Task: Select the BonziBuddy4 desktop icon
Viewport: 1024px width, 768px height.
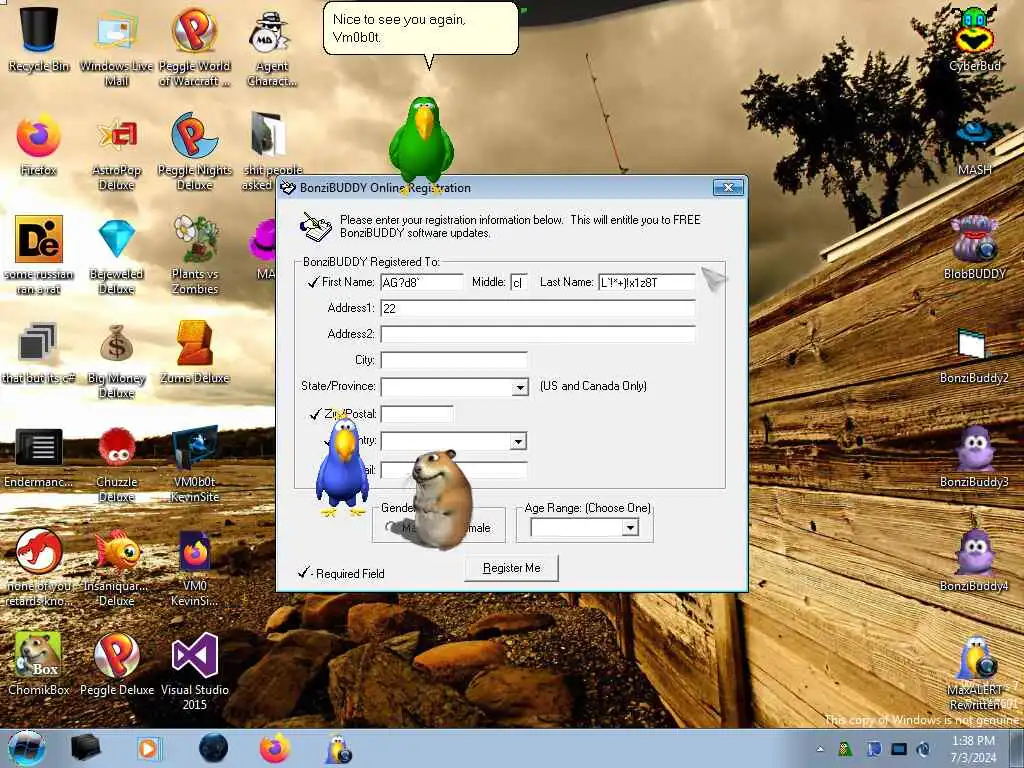Action: [x=974, y=560]
